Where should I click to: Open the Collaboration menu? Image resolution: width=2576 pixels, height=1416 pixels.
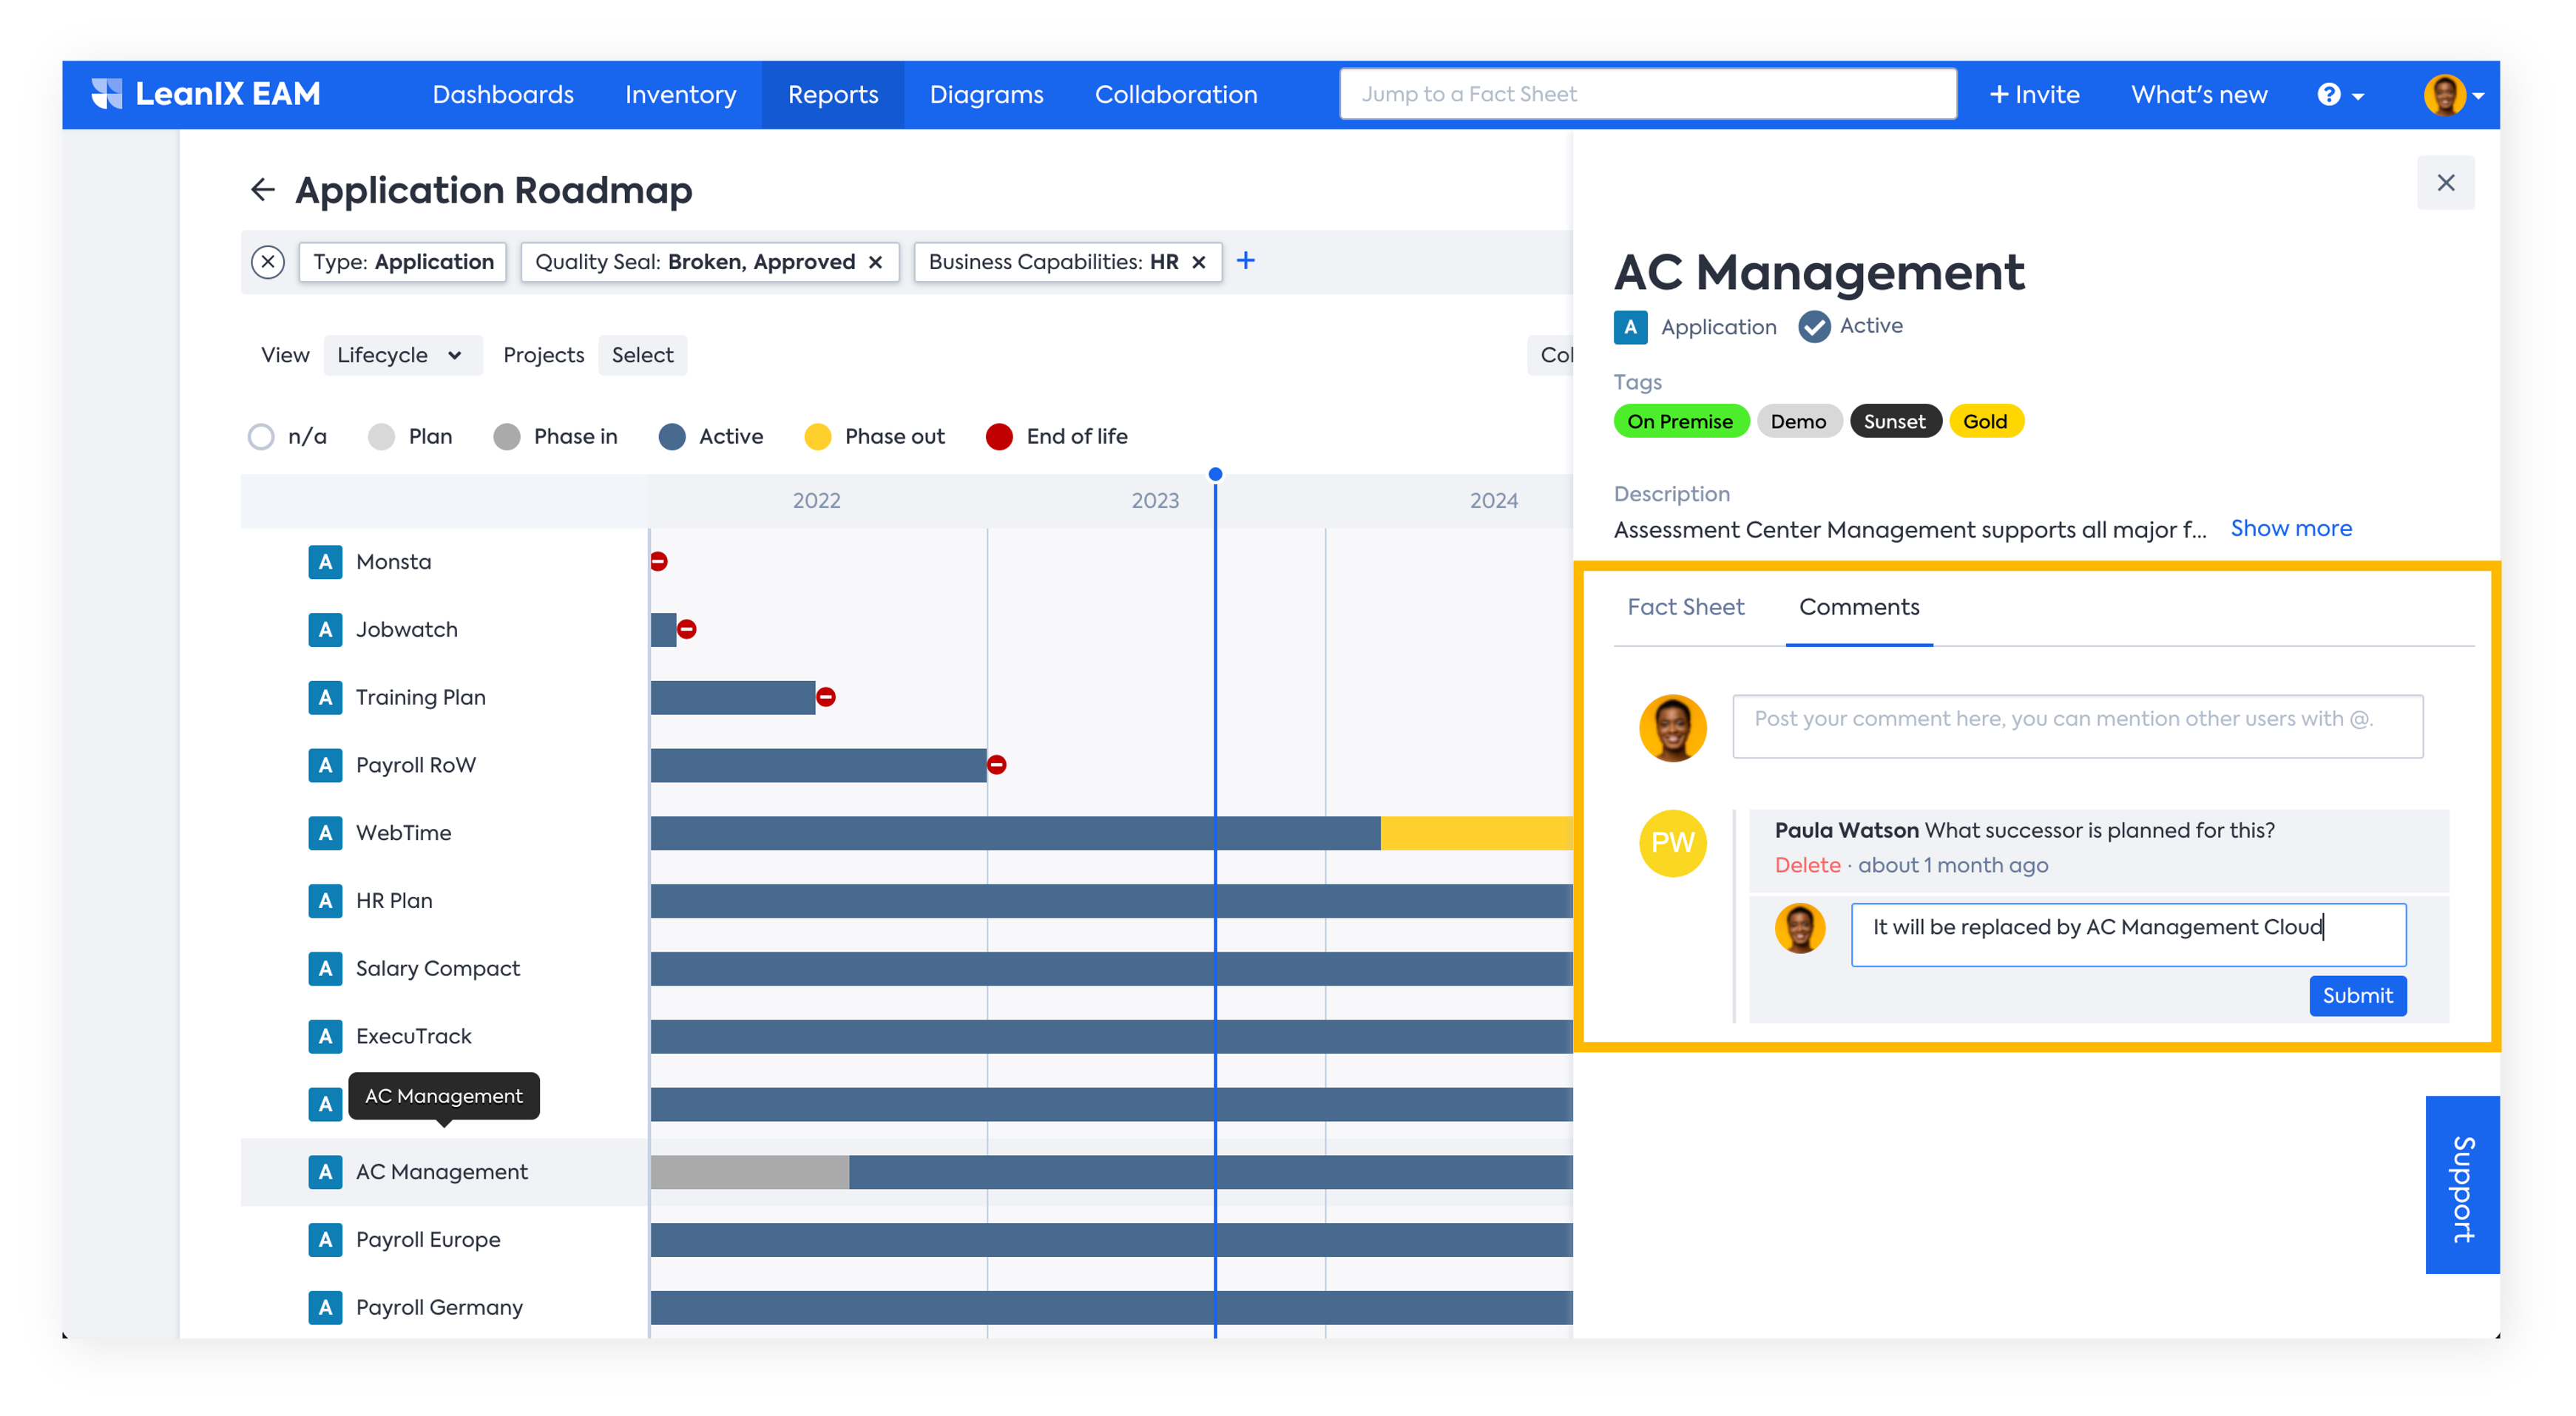coord(1176,95)
